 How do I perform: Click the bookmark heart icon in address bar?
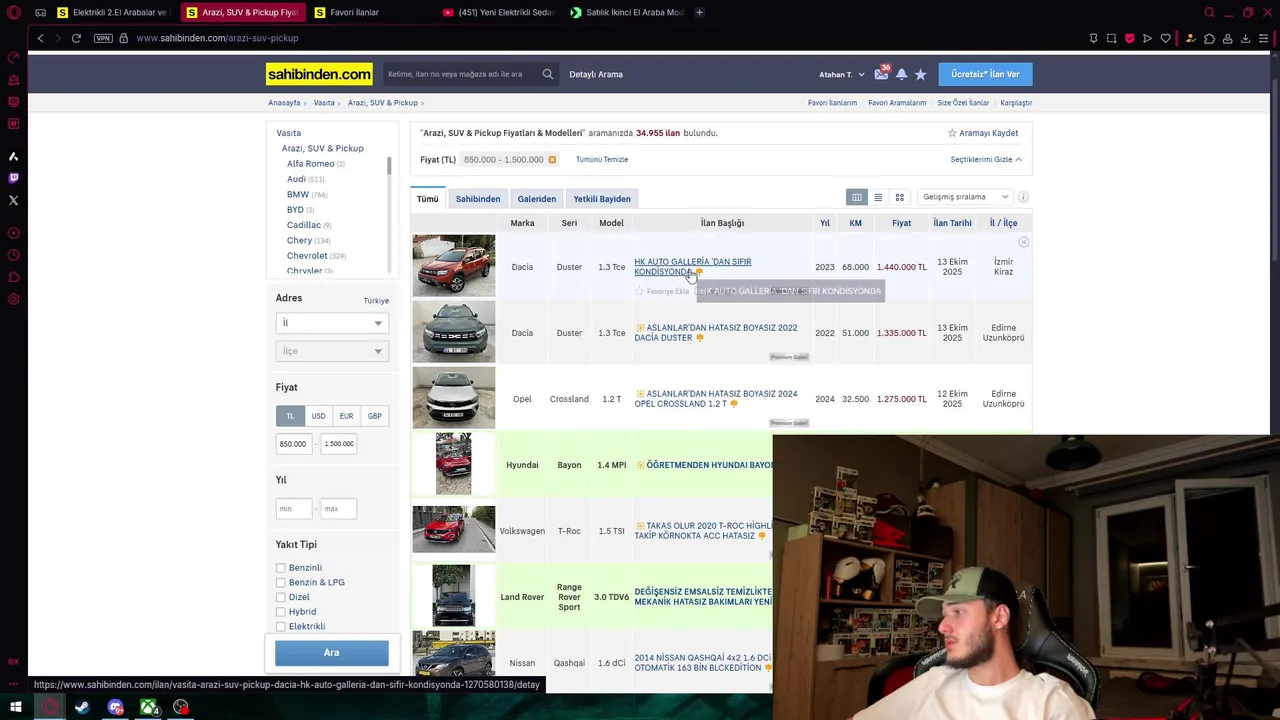click(1165, 38)
